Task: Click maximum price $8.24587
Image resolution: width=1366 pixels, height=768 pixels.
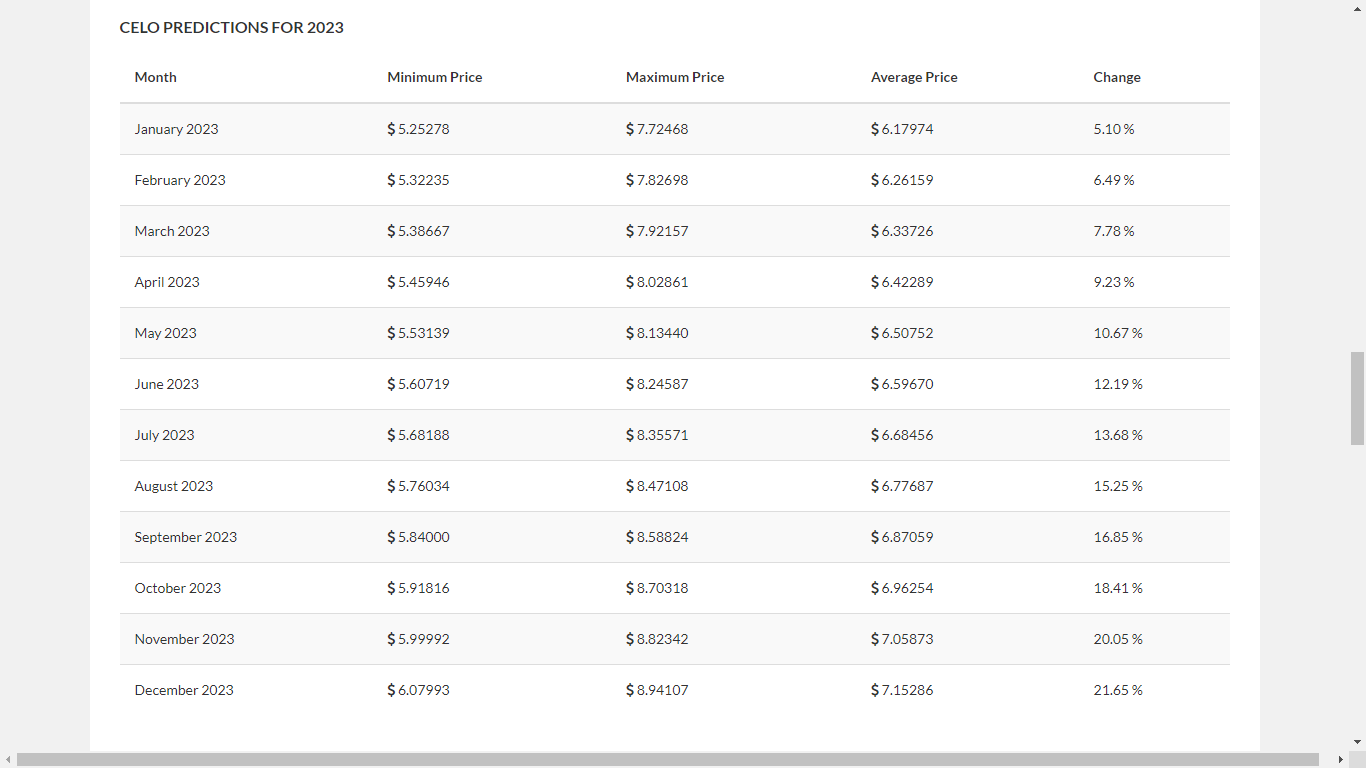Action: click(x=657, y=384)
